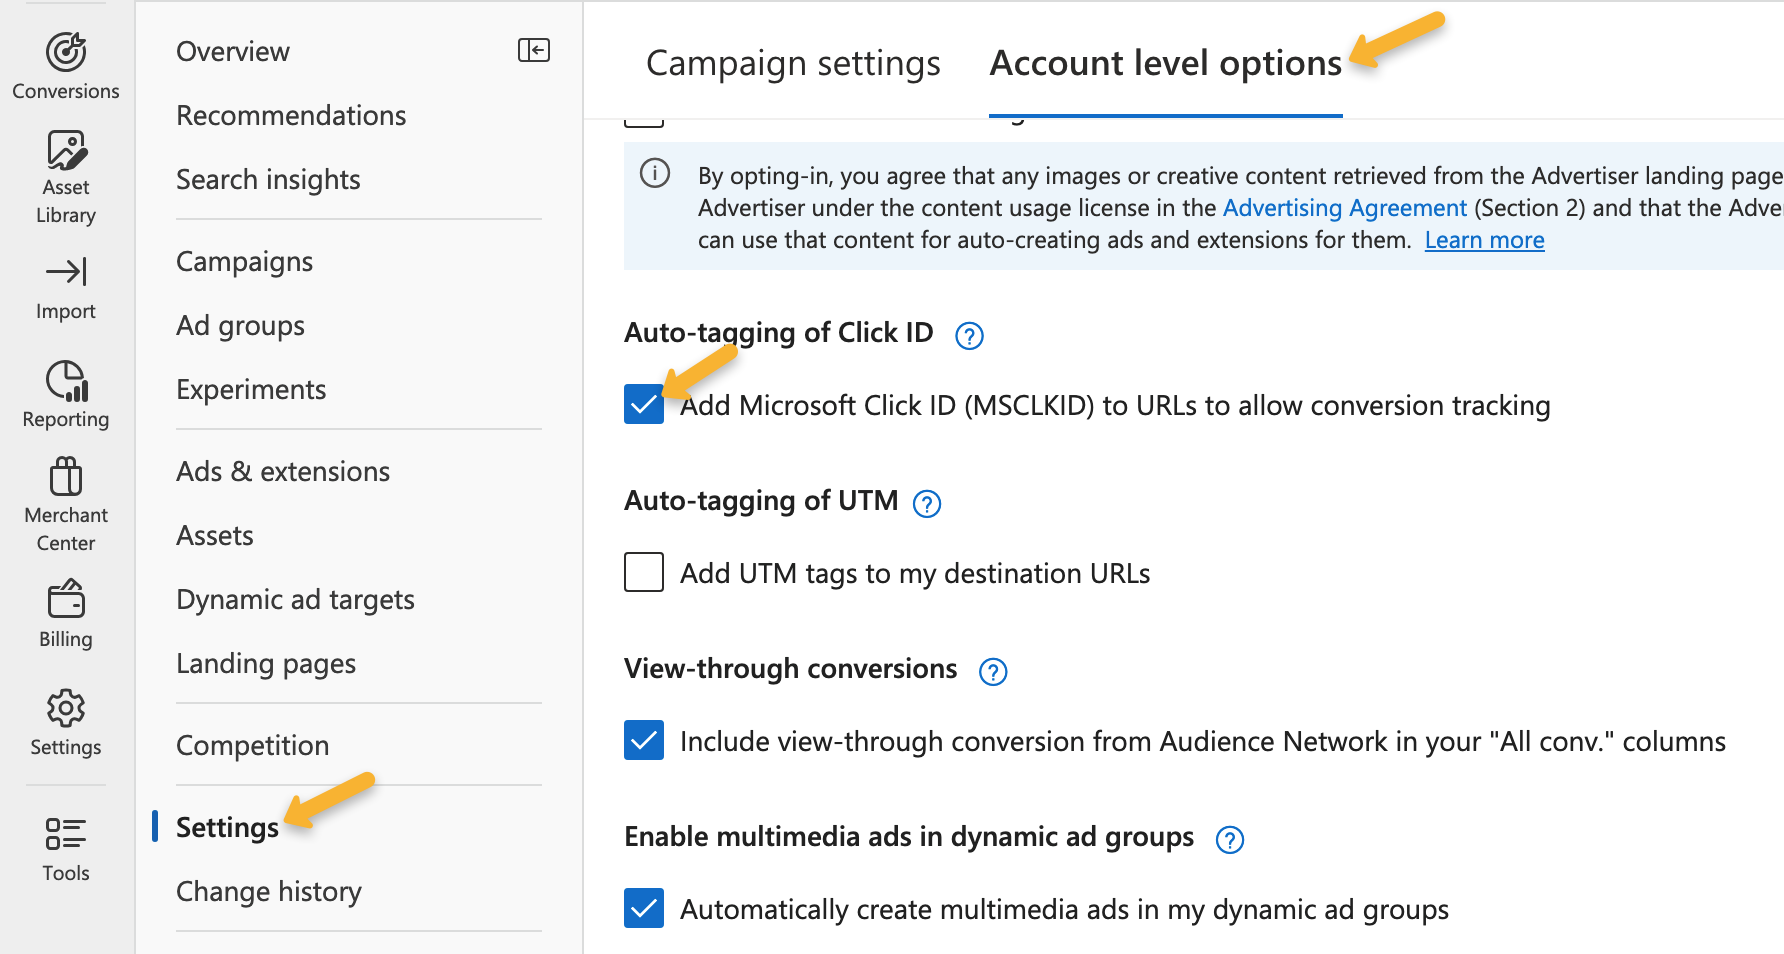
Task: Enable Add UTM tags checkbox
Action: tap(644, 573)
